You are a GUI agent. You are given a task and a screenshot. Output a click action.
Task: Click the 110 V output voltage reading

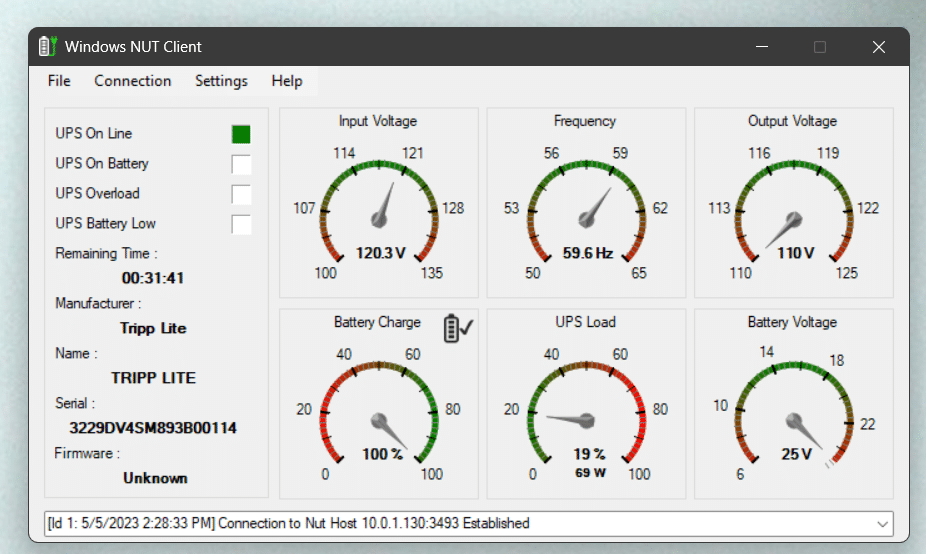tap(795, 253)
